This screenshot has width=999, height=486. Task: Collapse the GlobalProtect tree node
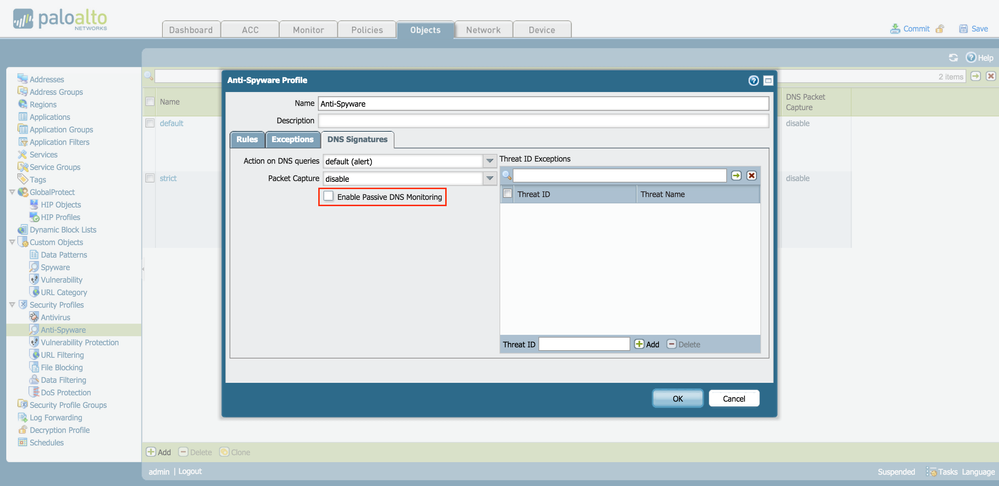click(x=12, y=192)
